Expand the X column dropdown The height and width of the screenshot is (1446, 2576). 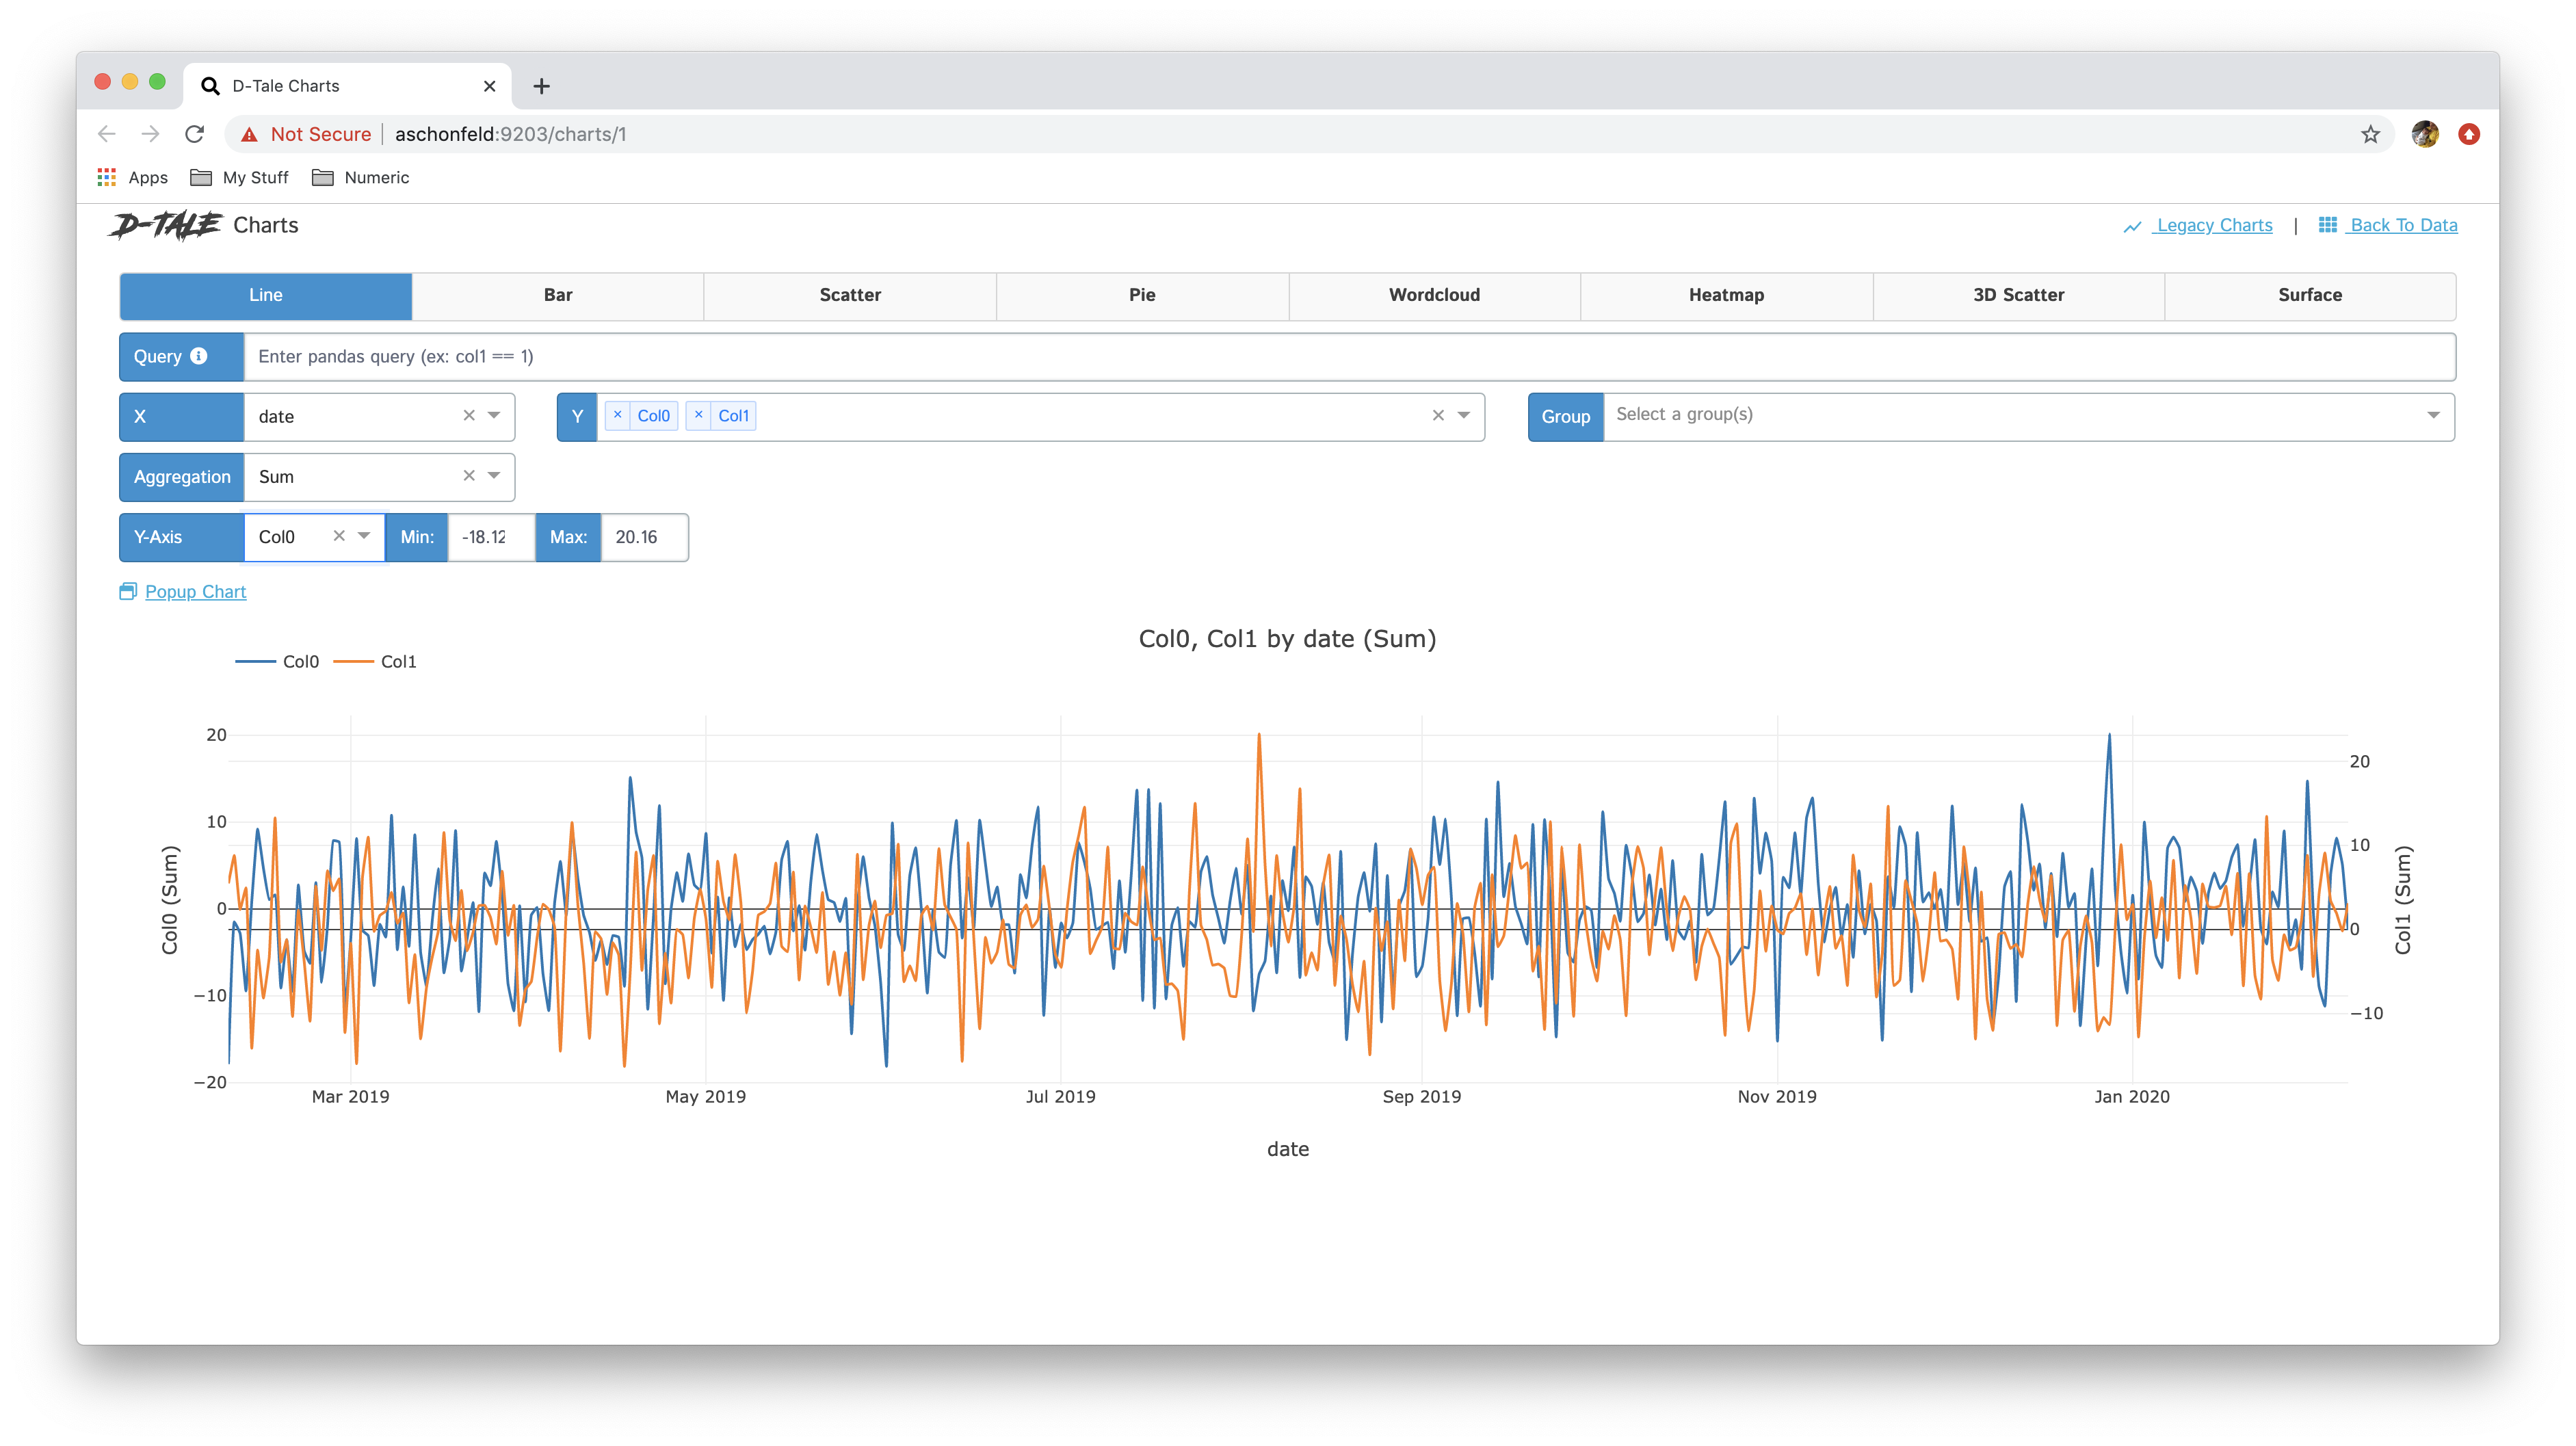pos(494,416)
